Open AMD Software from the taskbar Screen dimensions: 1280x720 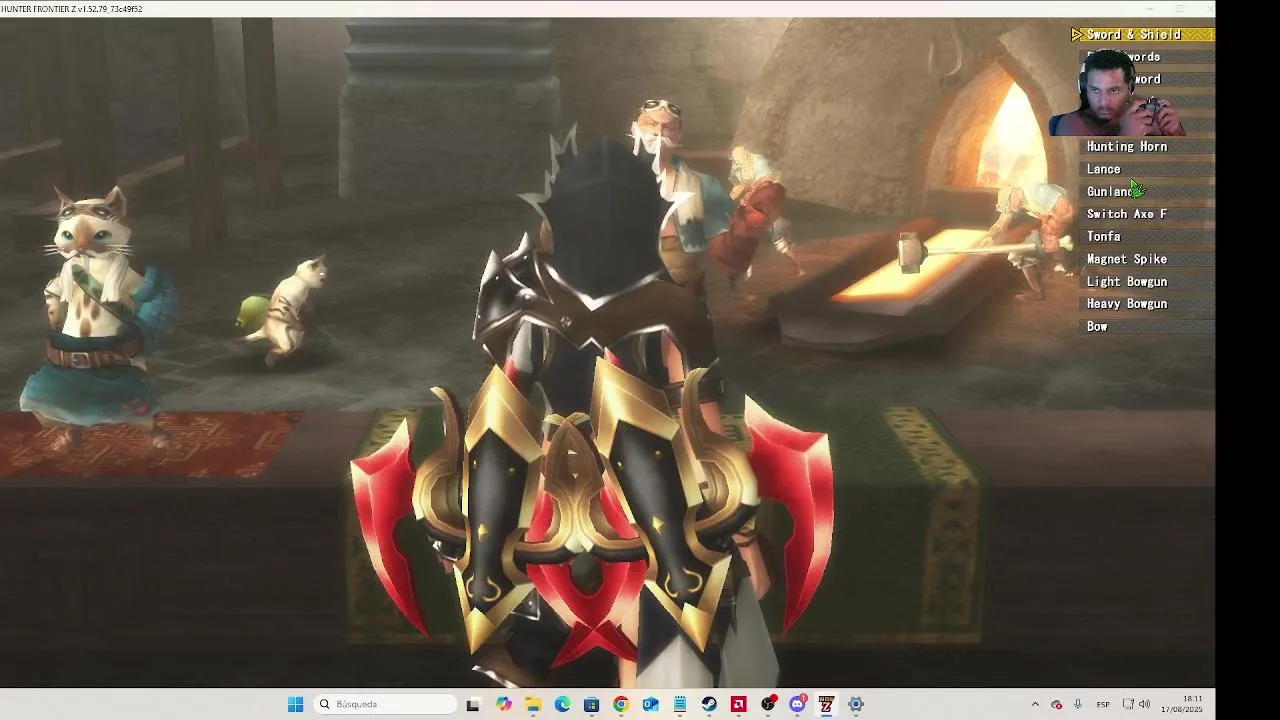(x=738, y=704)
